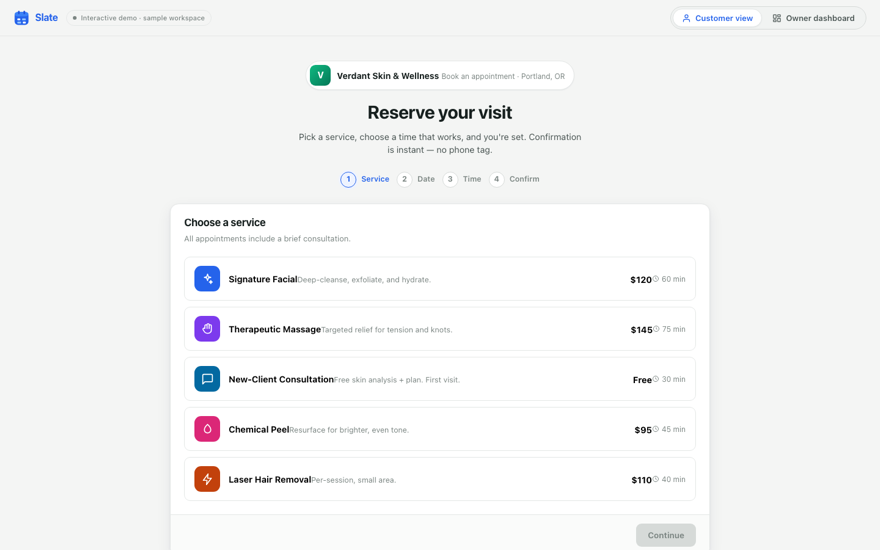Click the Time step label

point(472,179)
